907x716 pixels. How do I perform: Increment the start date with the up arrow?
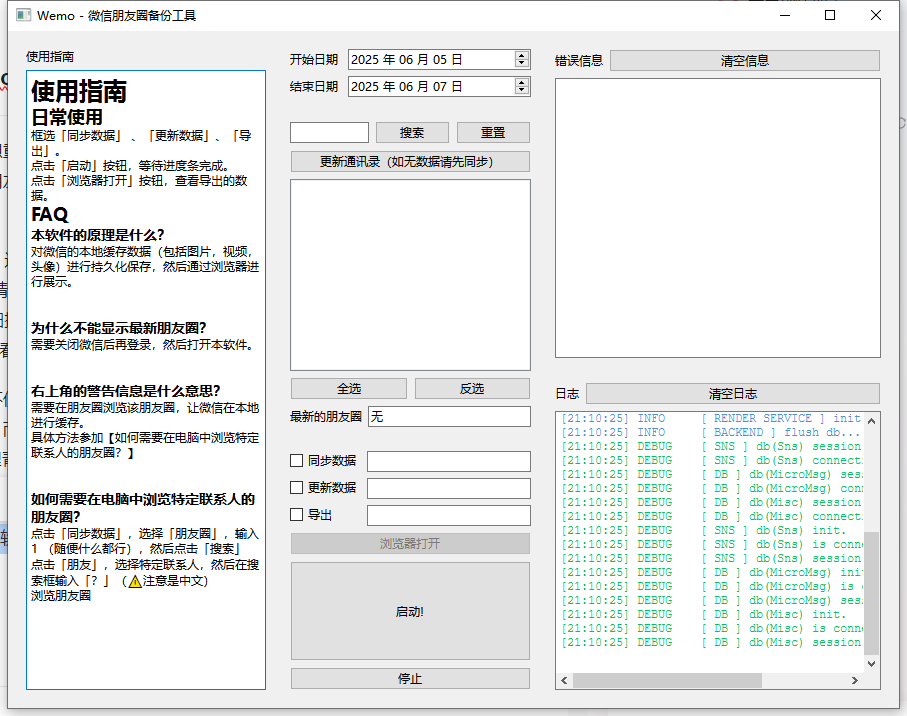coord(521,56)
